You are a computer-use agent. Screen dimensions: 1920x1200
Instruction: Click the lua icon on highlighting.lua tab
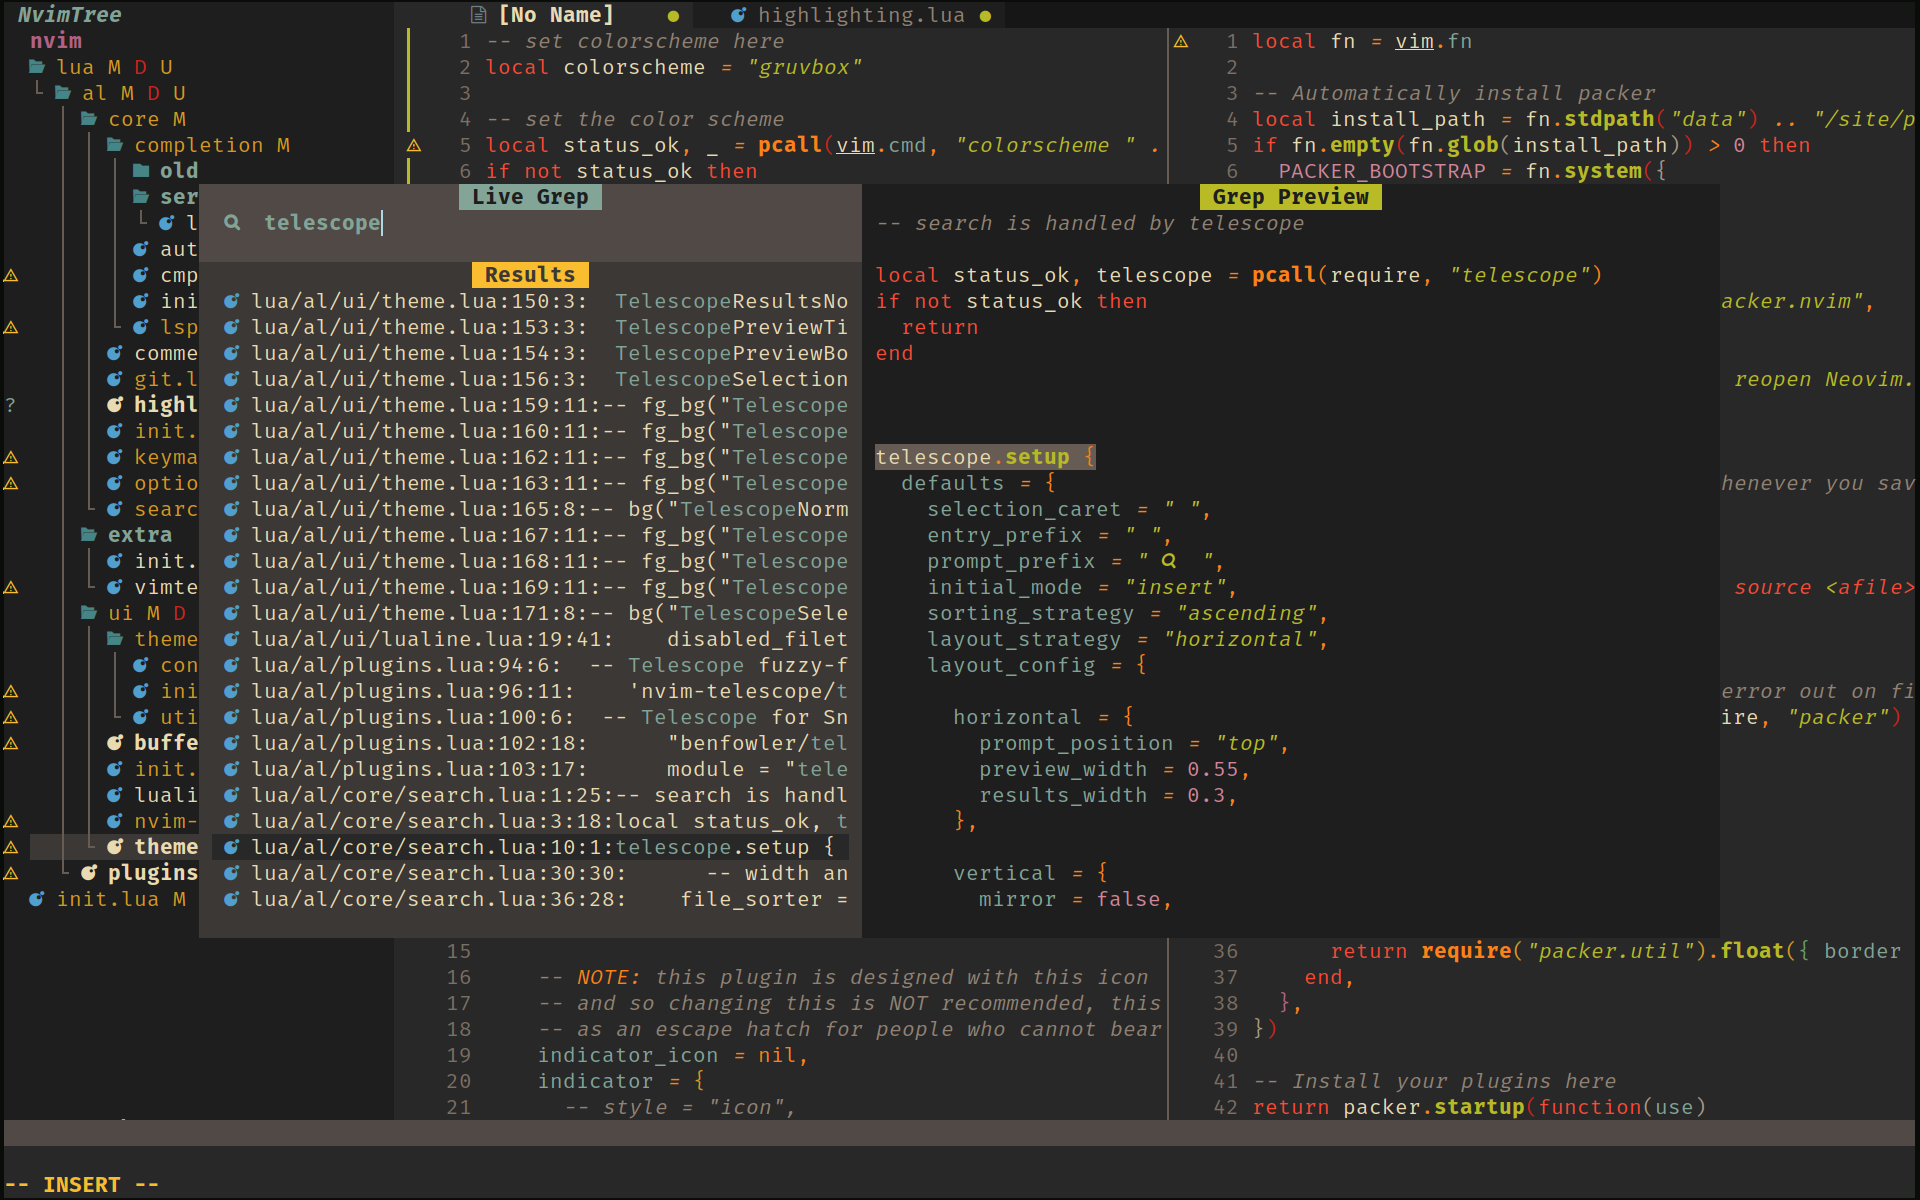[739, 15]
